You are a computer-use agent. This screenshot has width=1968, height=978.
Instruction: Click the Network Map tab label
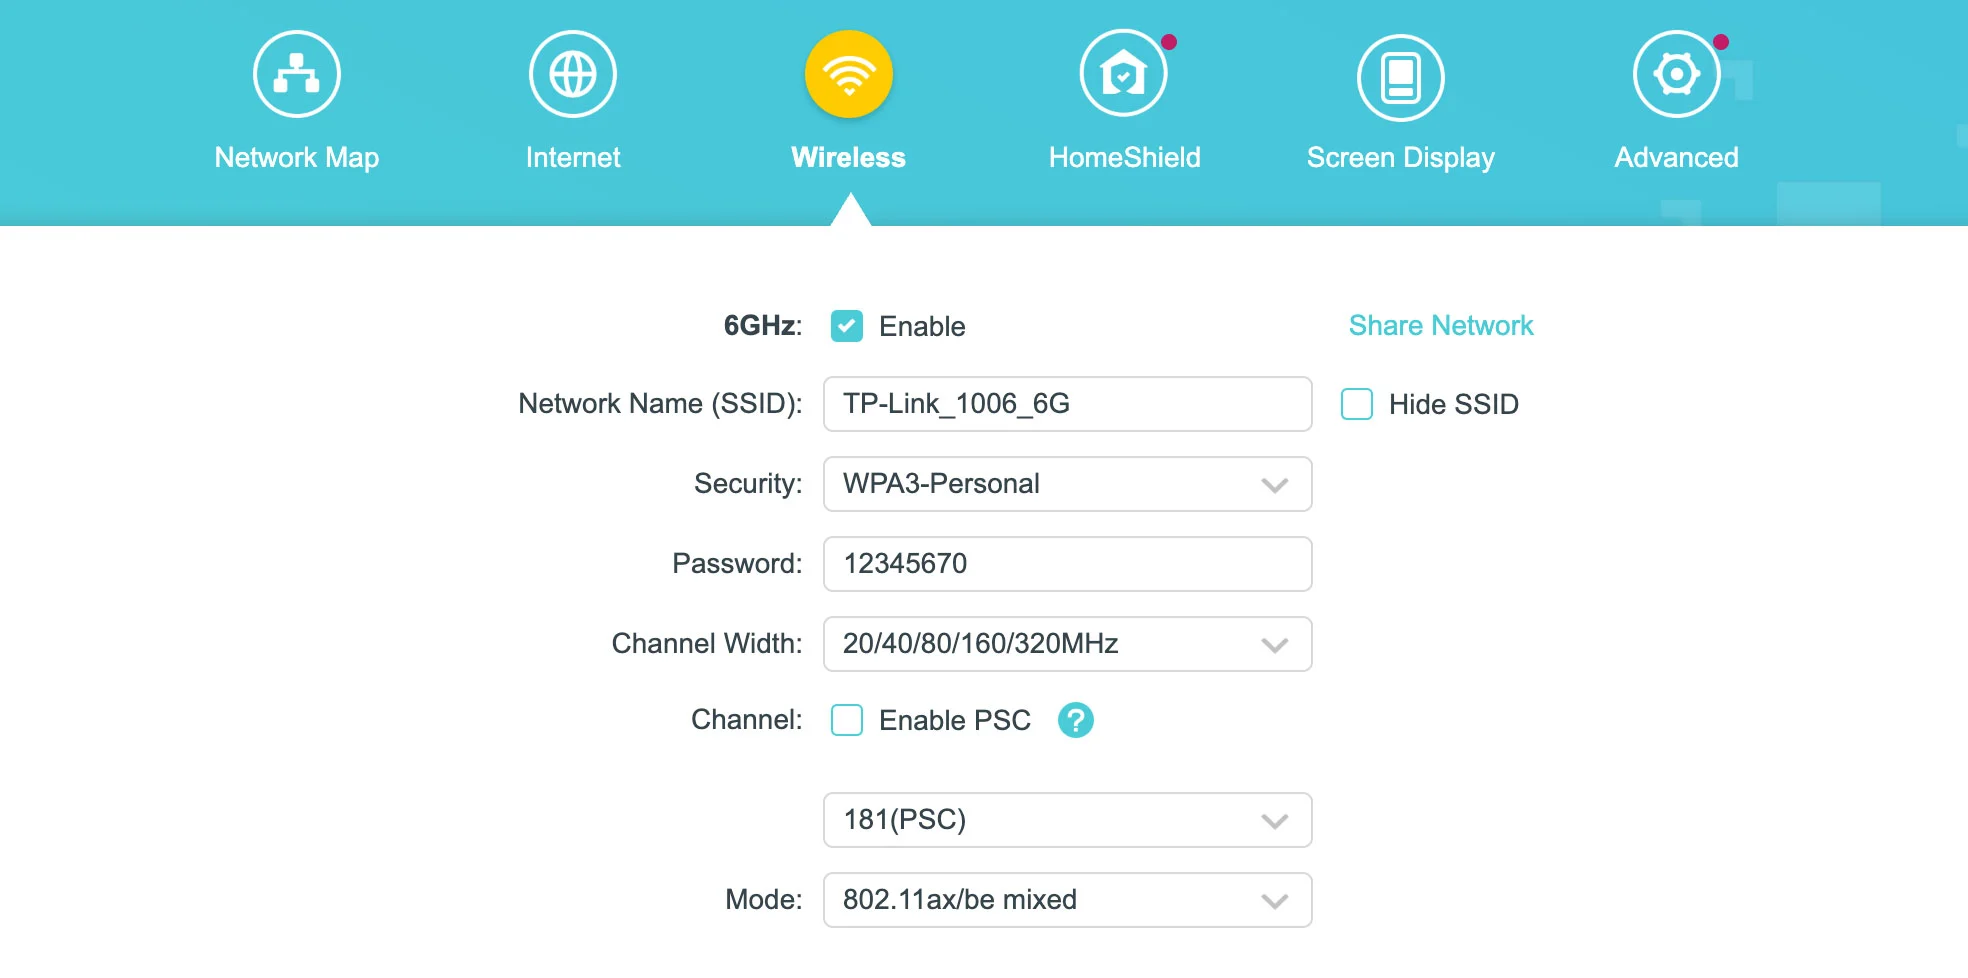coord(297,158)
